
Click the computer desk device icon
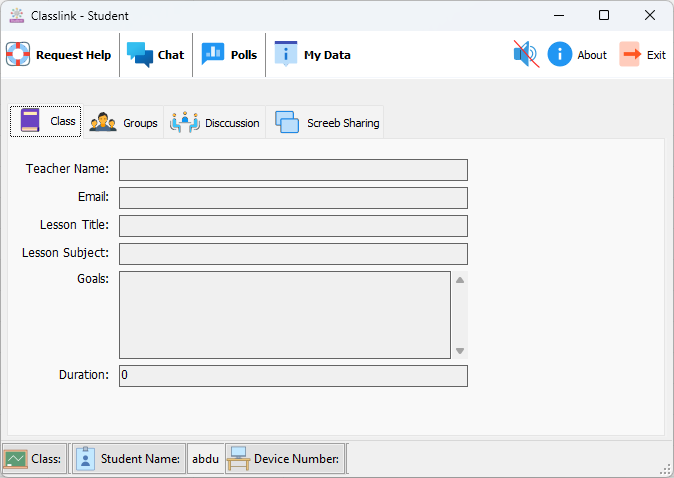(238, 459)
